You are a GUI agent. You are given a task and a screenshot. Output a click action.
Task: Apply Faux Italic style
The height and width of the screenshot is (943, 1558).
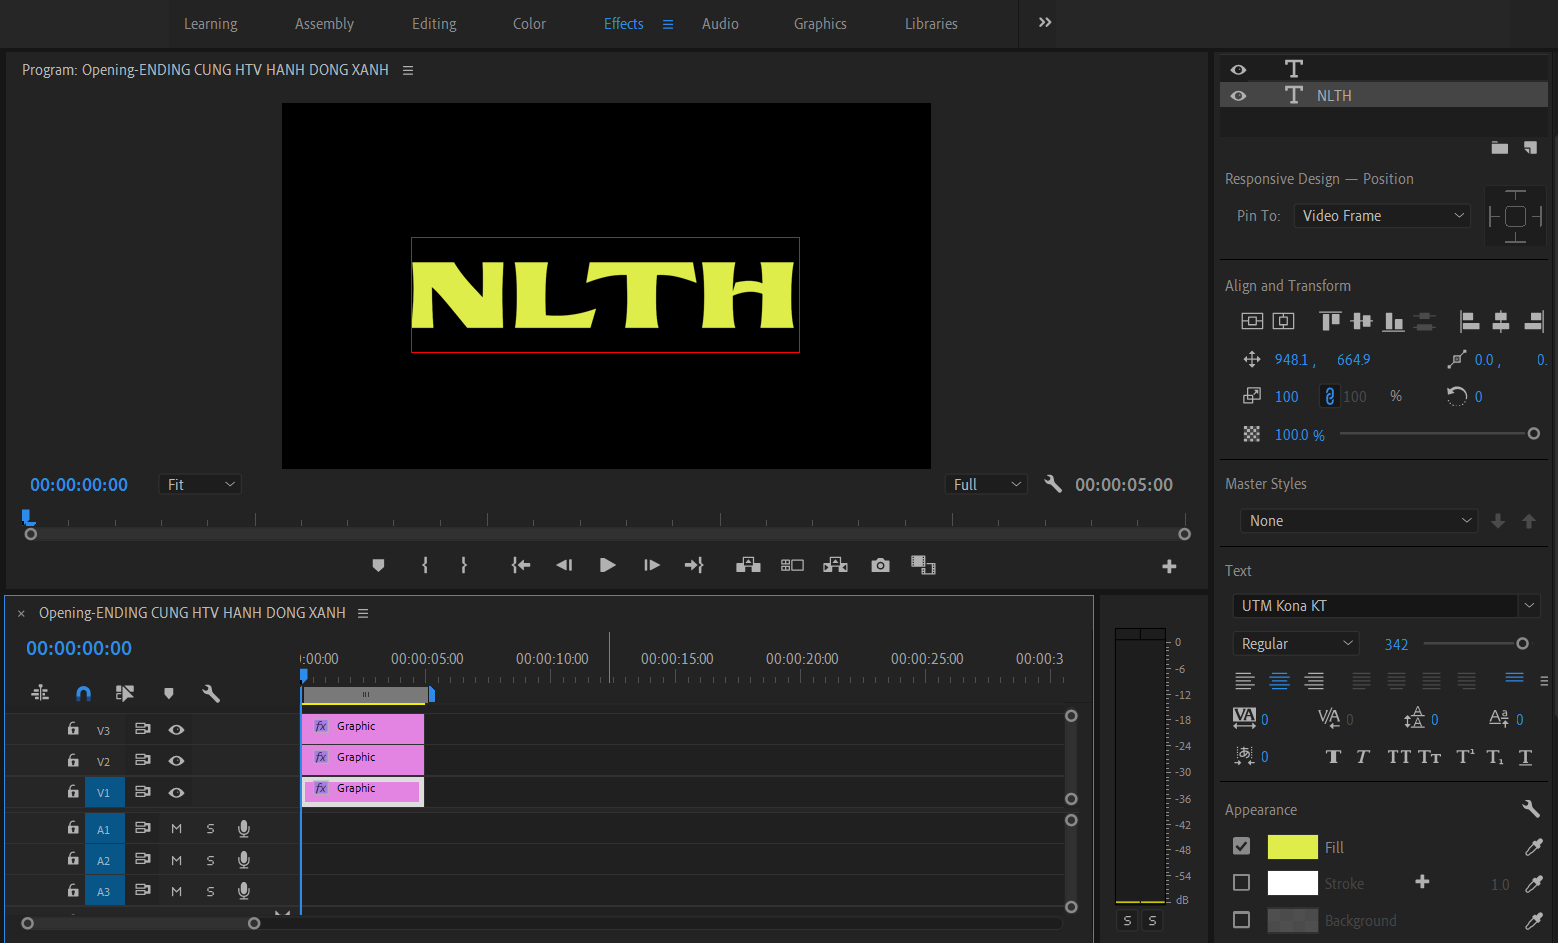tap(1363, 757)
